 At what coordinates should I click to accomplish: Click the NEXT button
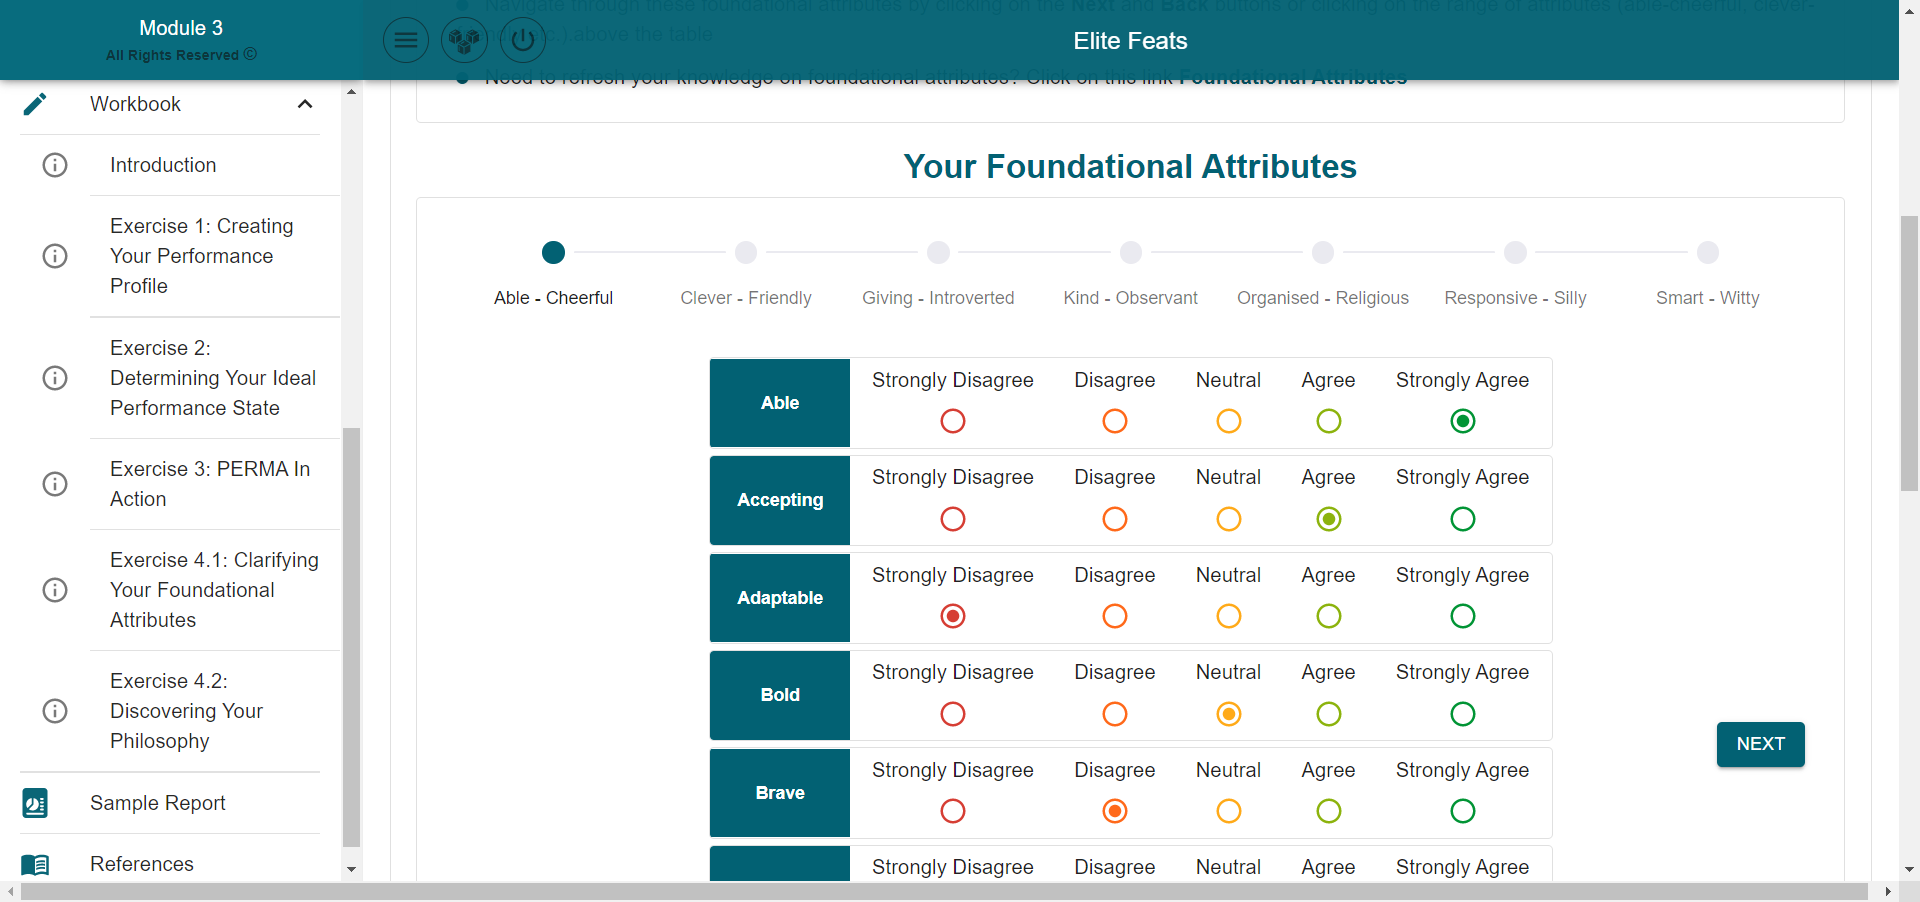coord(1760,744)
